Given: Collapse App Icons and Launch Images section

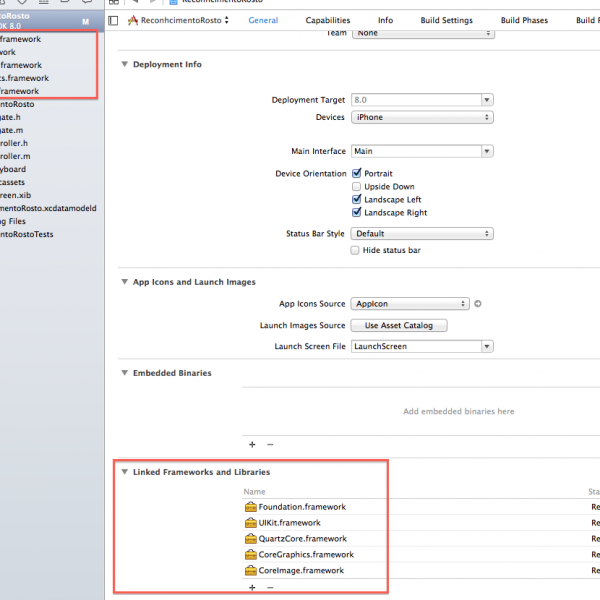Looking at the screenshot, I should point(124,282).
